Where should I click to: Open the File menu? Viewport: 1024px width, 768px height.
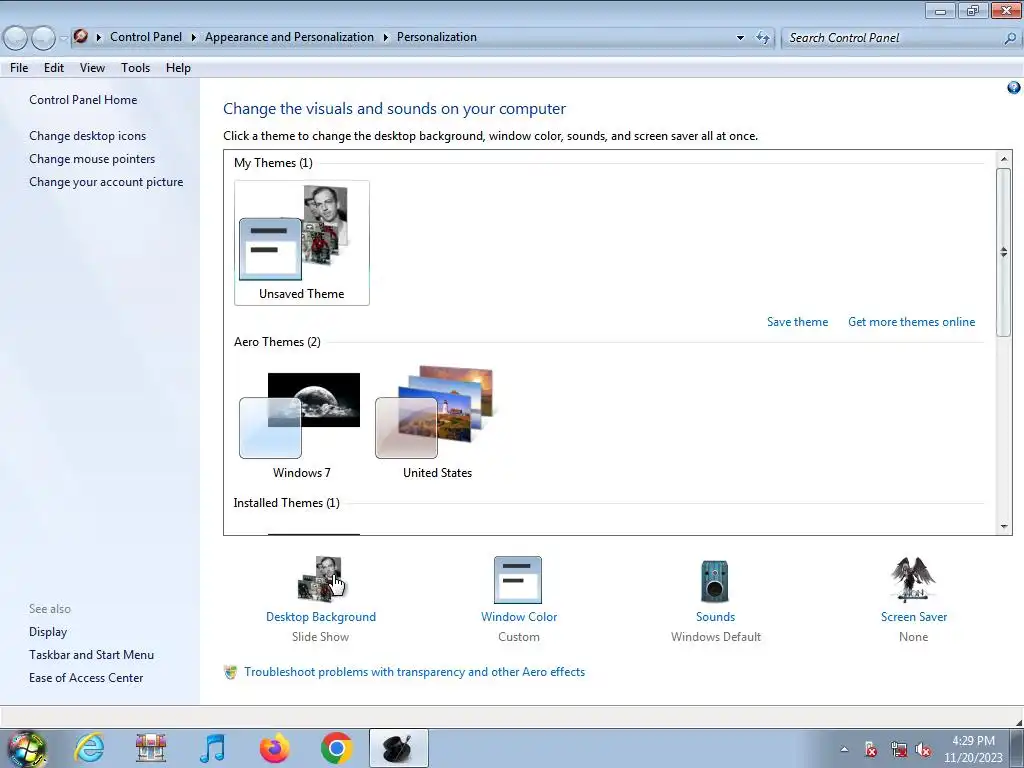(x=19, y=68)
